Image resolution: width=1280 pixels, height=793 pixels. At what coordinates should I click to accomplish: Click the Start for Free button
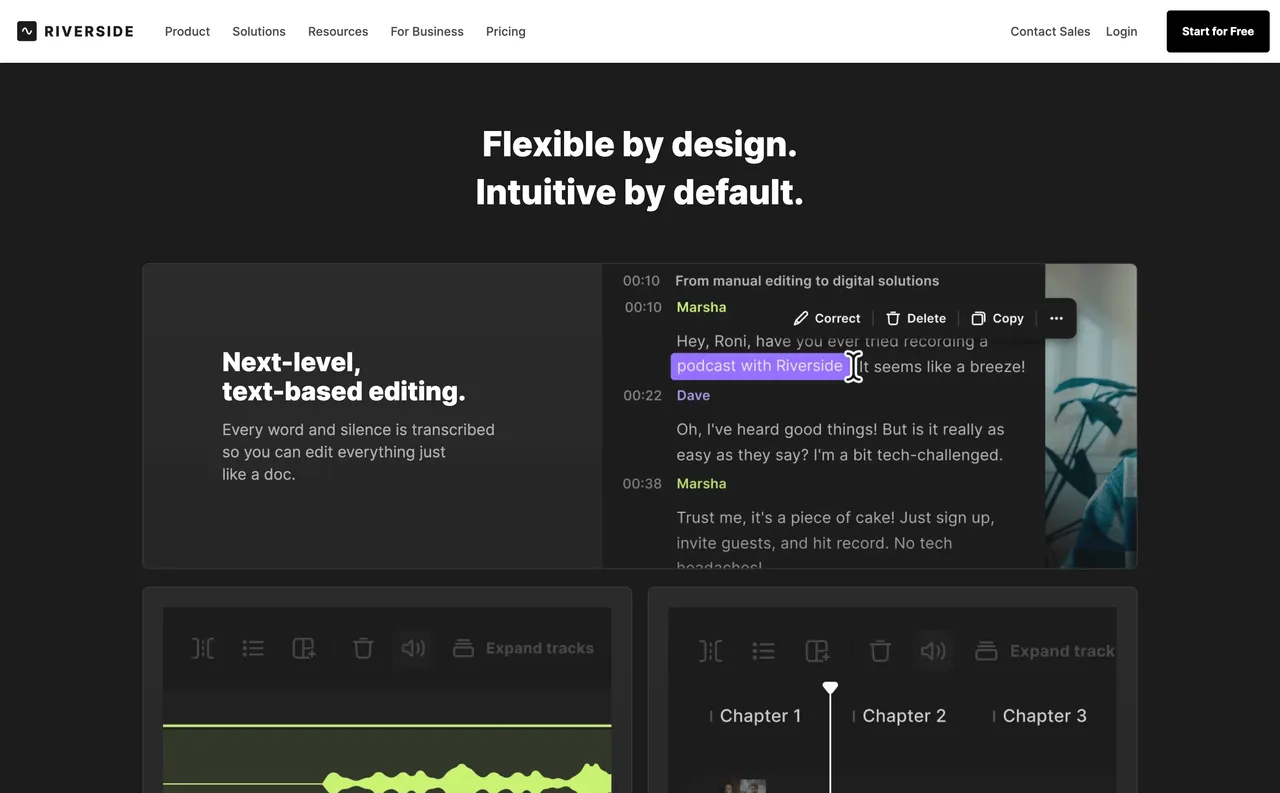pyautogui.click(x=1217, y=31)
